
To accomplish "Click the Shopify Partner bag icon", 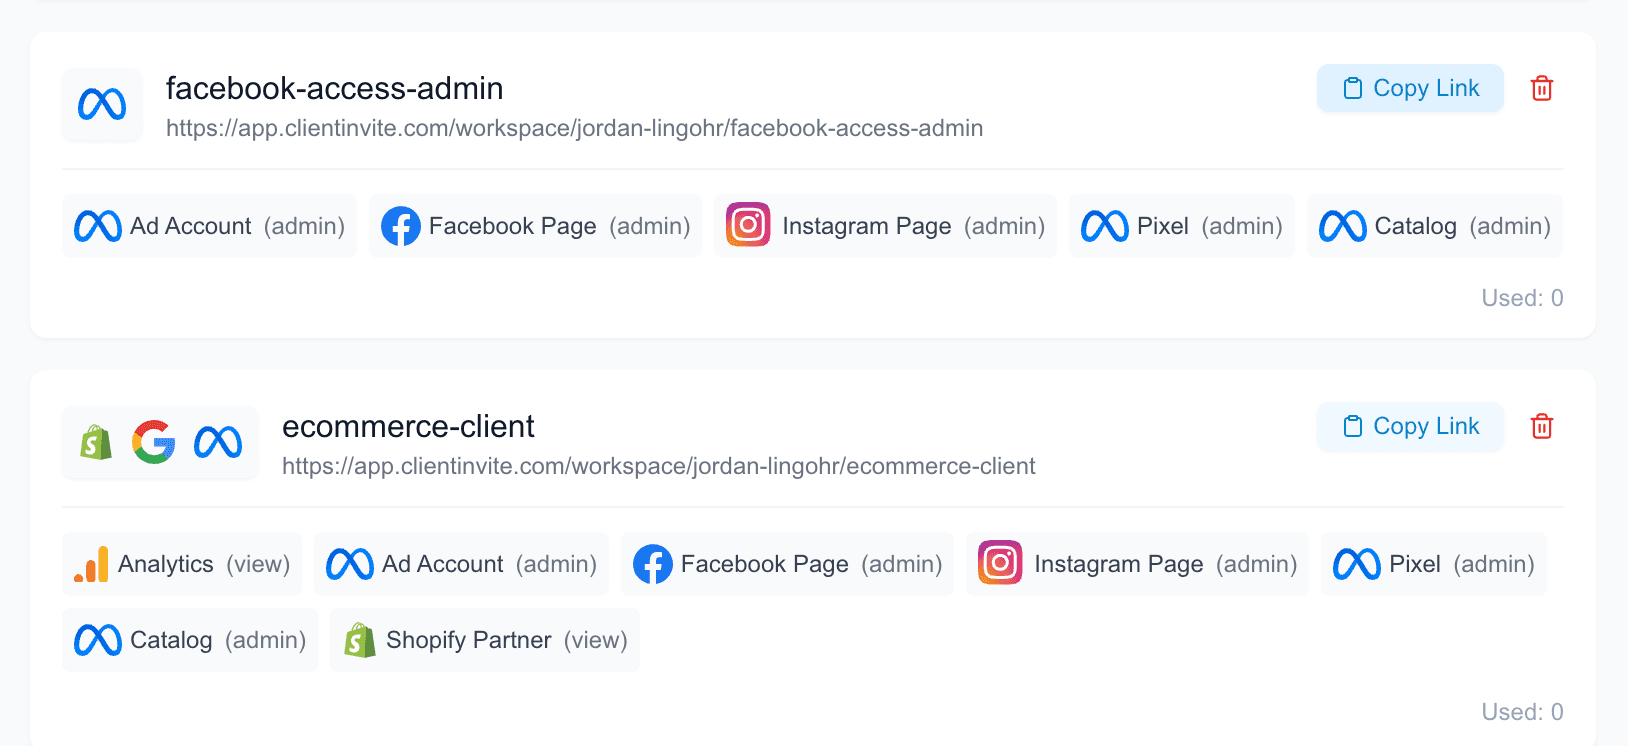I will [x=359, y=640].
